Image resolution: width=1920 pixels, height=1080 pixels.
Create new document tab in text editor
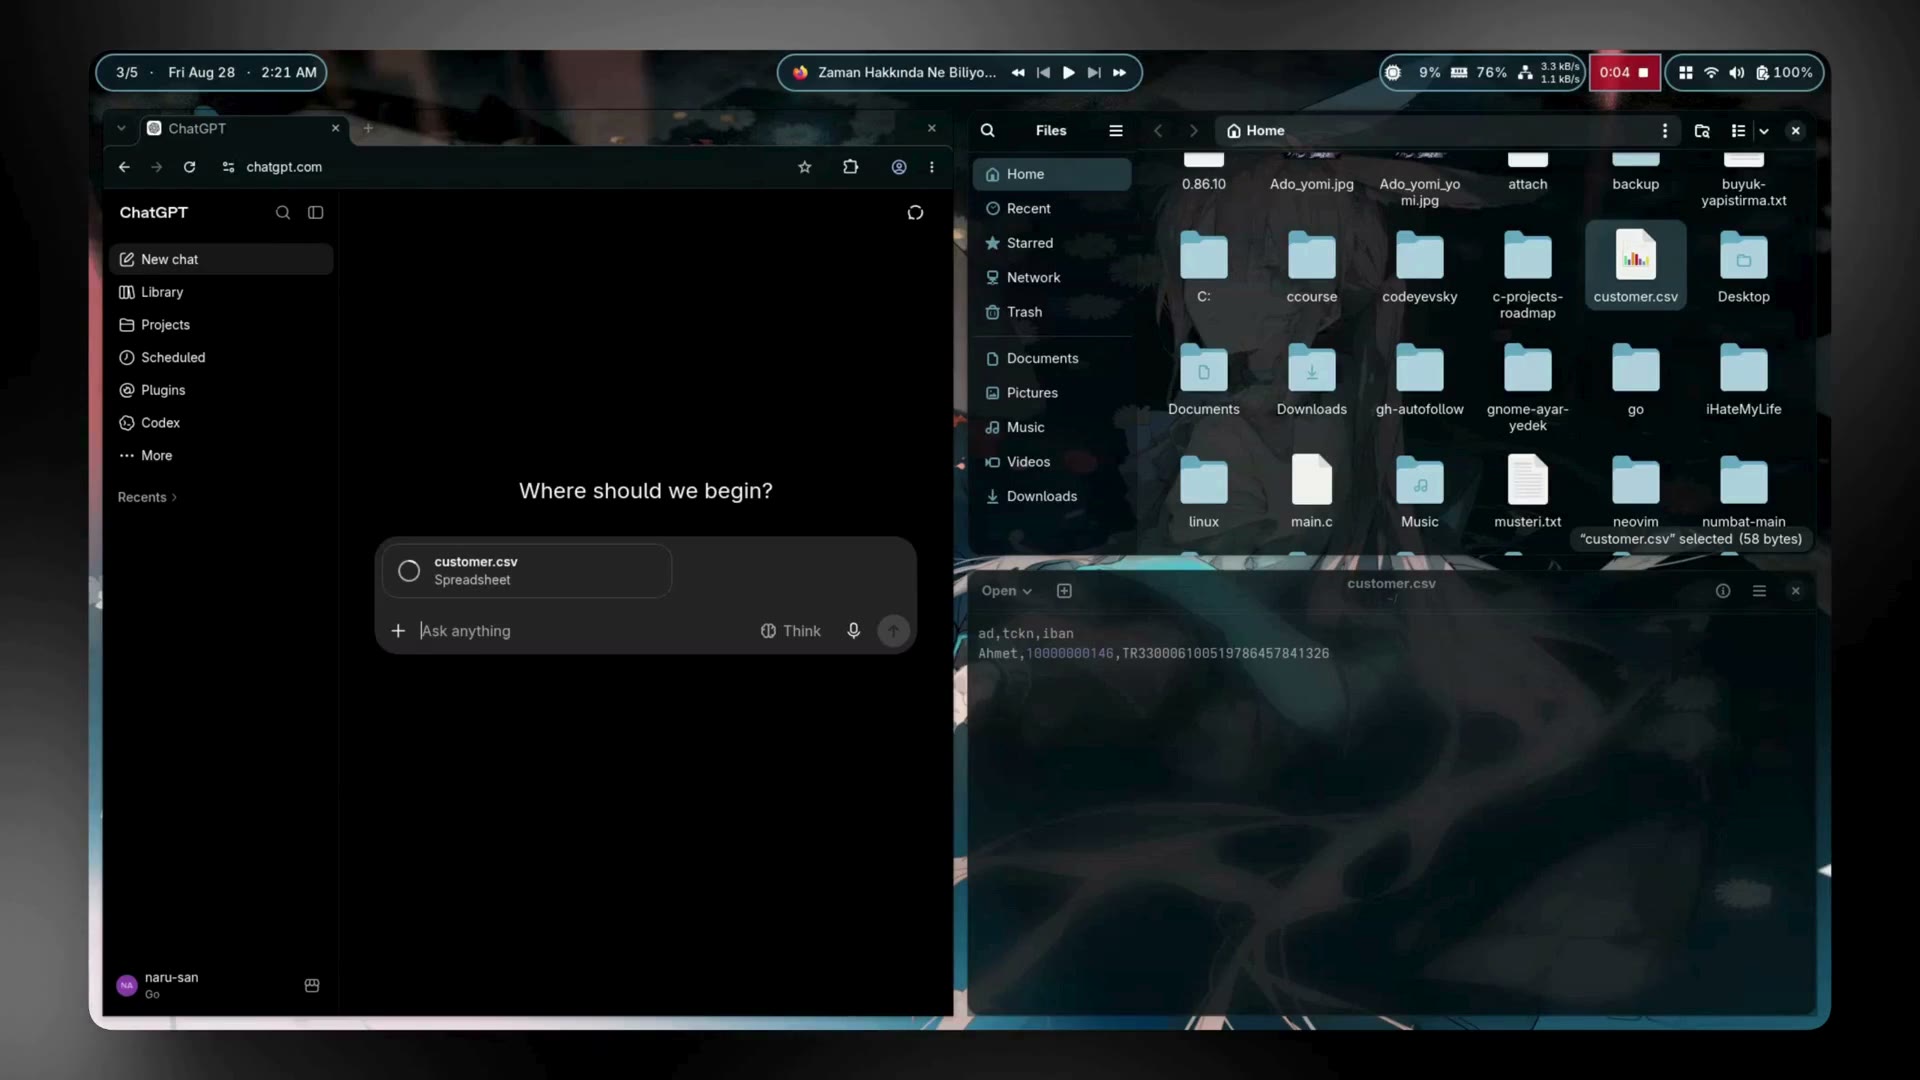click(x=1064, y=591)
